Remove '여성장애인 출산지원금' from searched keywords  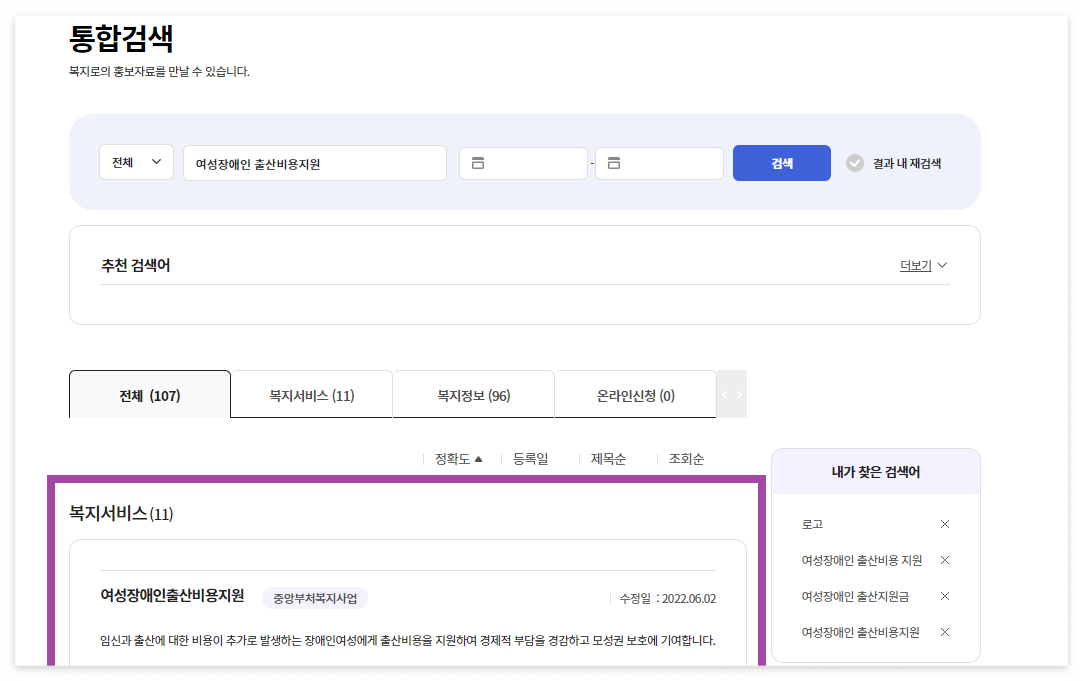pyautogui.click(x=945, y=596)
